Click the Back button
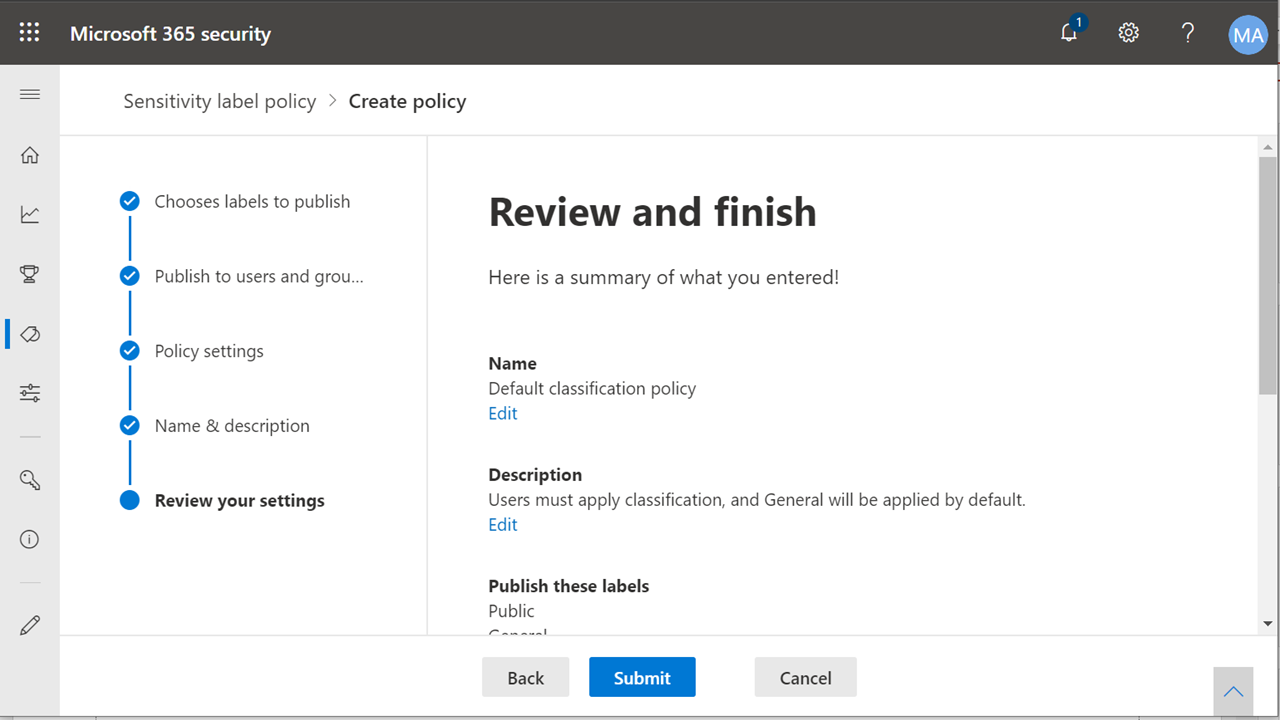 [x=526, y=677]
